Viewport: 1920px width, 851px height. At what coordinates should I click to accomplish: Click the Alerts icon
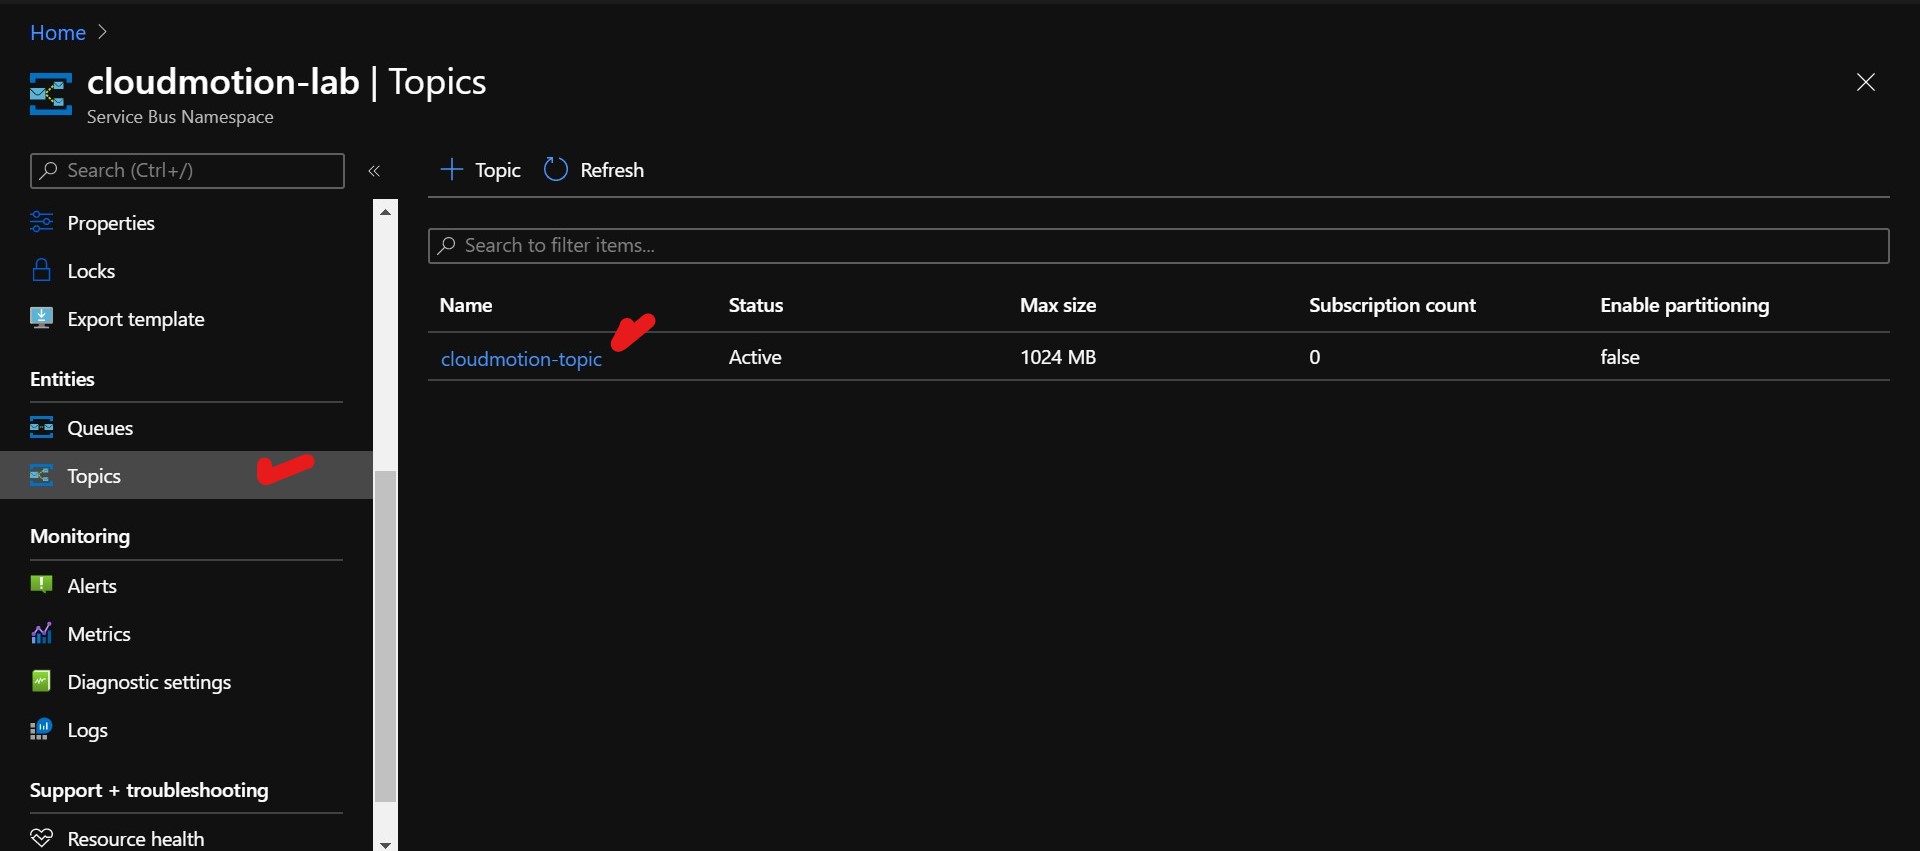pos(41,584)
